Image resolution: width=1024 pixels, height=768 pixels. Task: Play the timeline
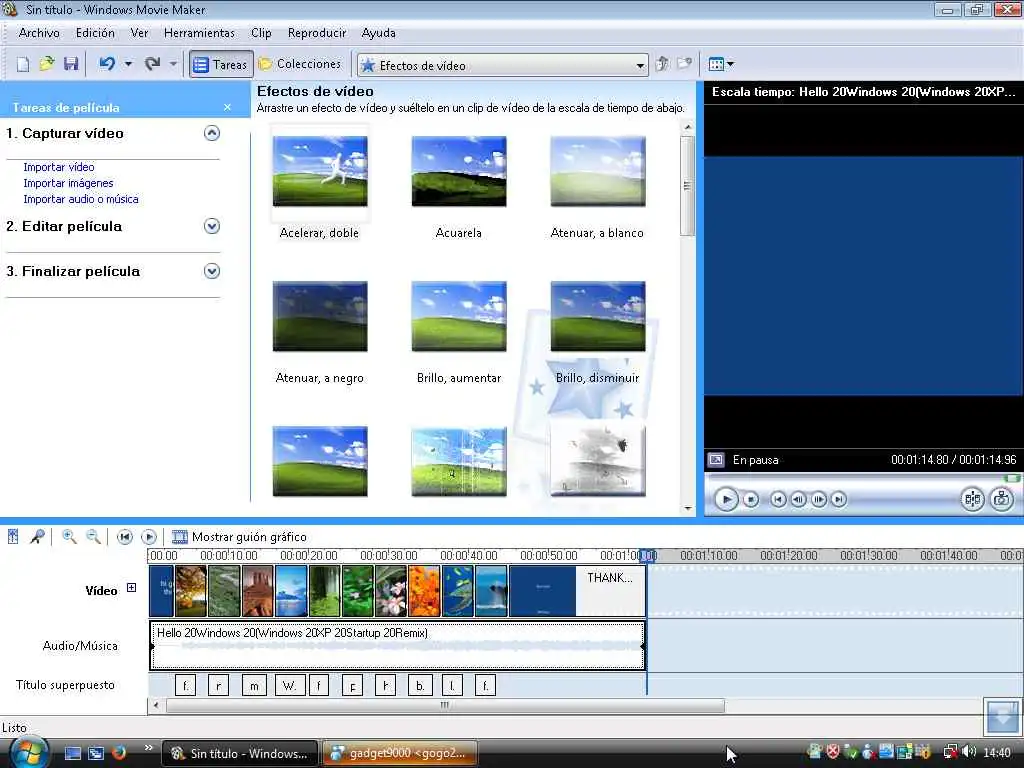149,537
